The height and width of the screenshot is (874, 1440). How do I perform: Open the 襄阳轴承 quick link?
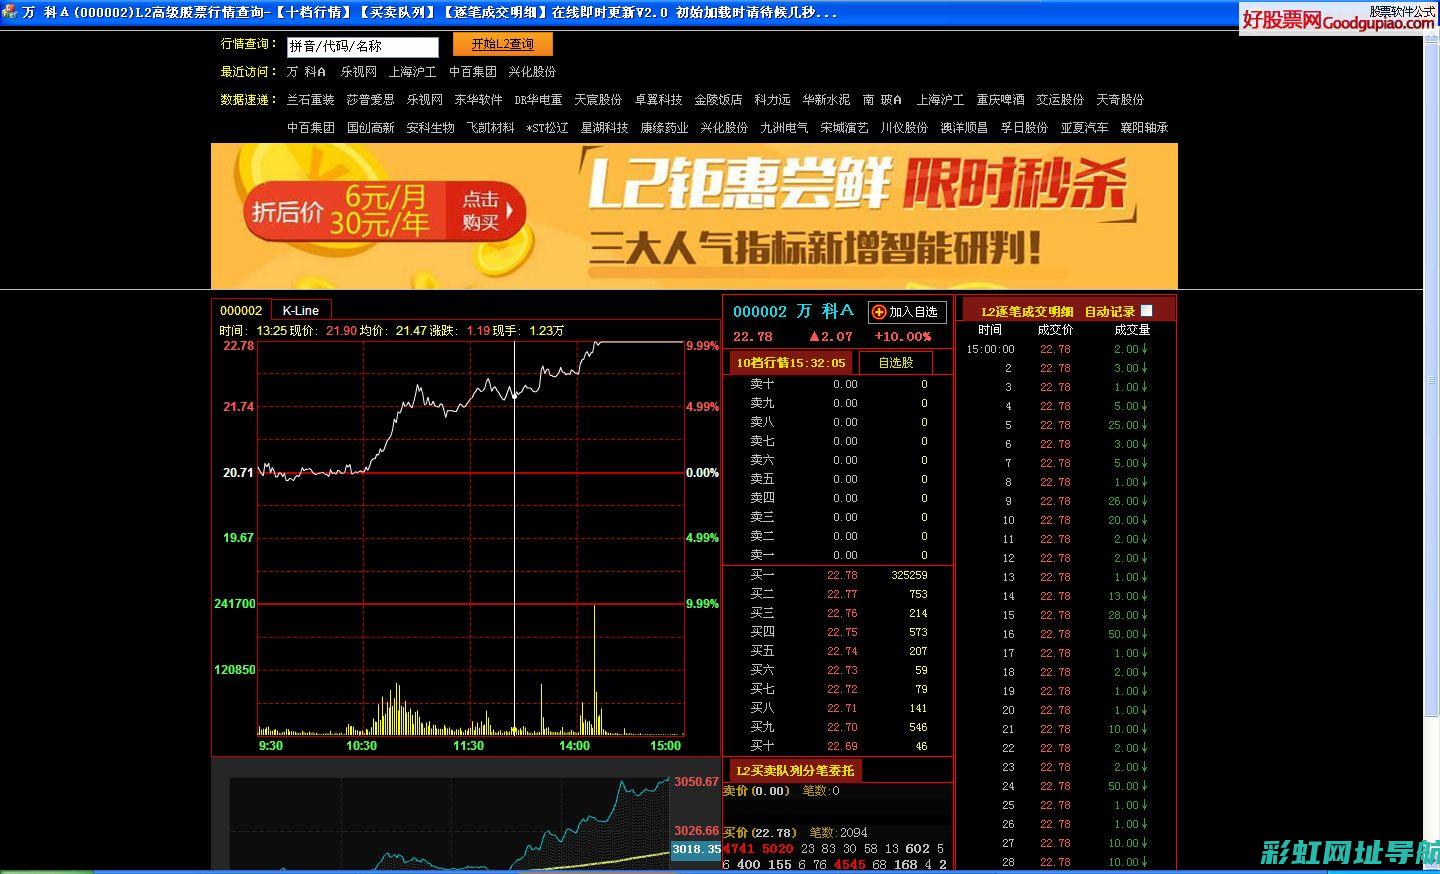pos(1144,128)
